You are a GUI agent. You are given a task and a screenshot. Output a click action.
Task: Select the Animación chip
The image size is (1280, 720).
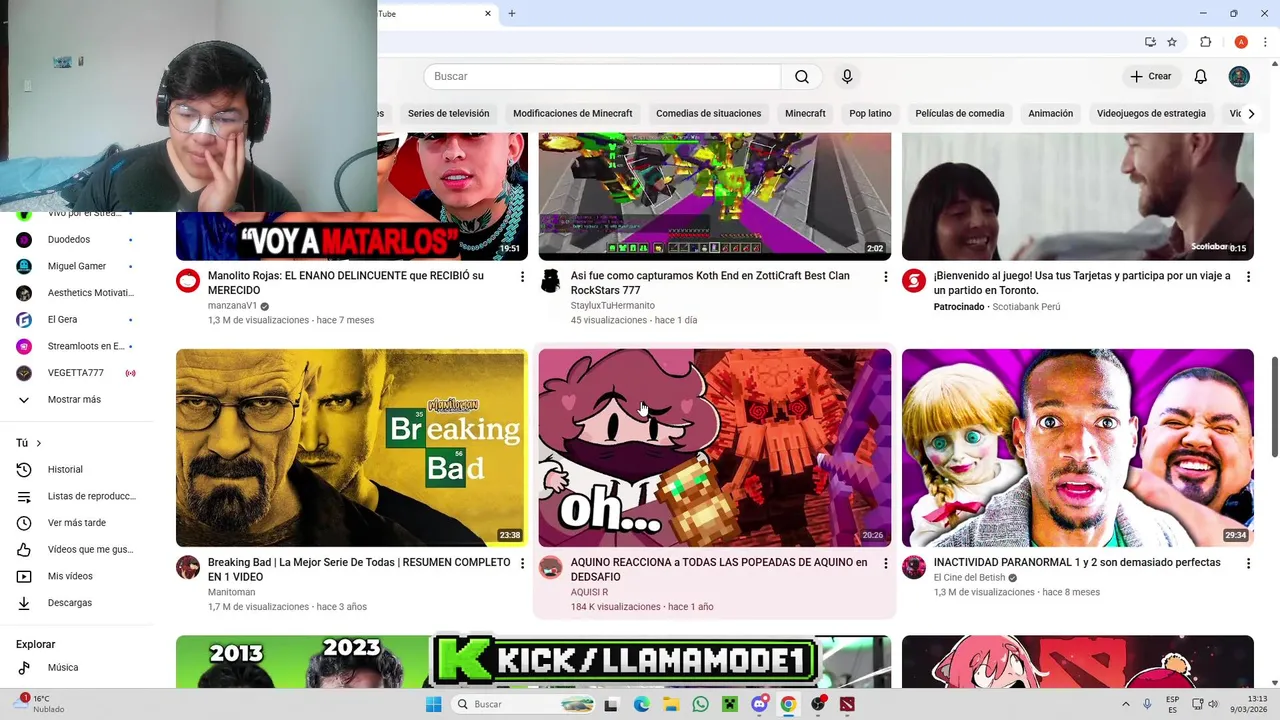tap(1050, 113)
